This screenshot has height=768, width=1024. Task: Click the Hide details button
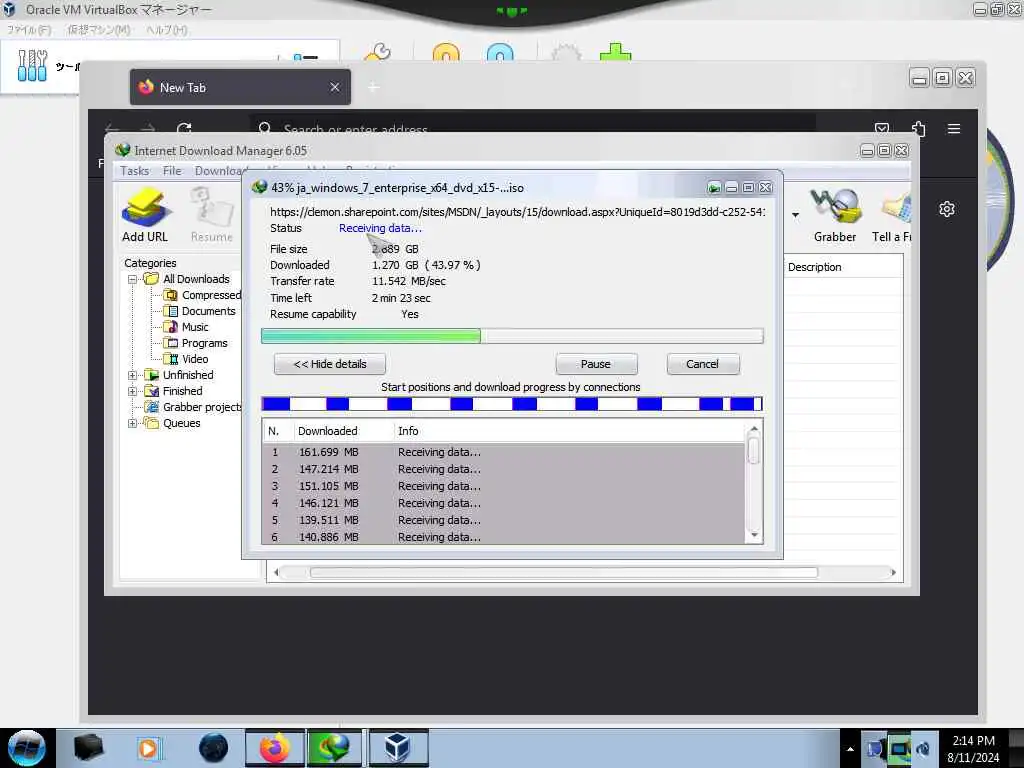pyautogui.click(x=330, y=364)
